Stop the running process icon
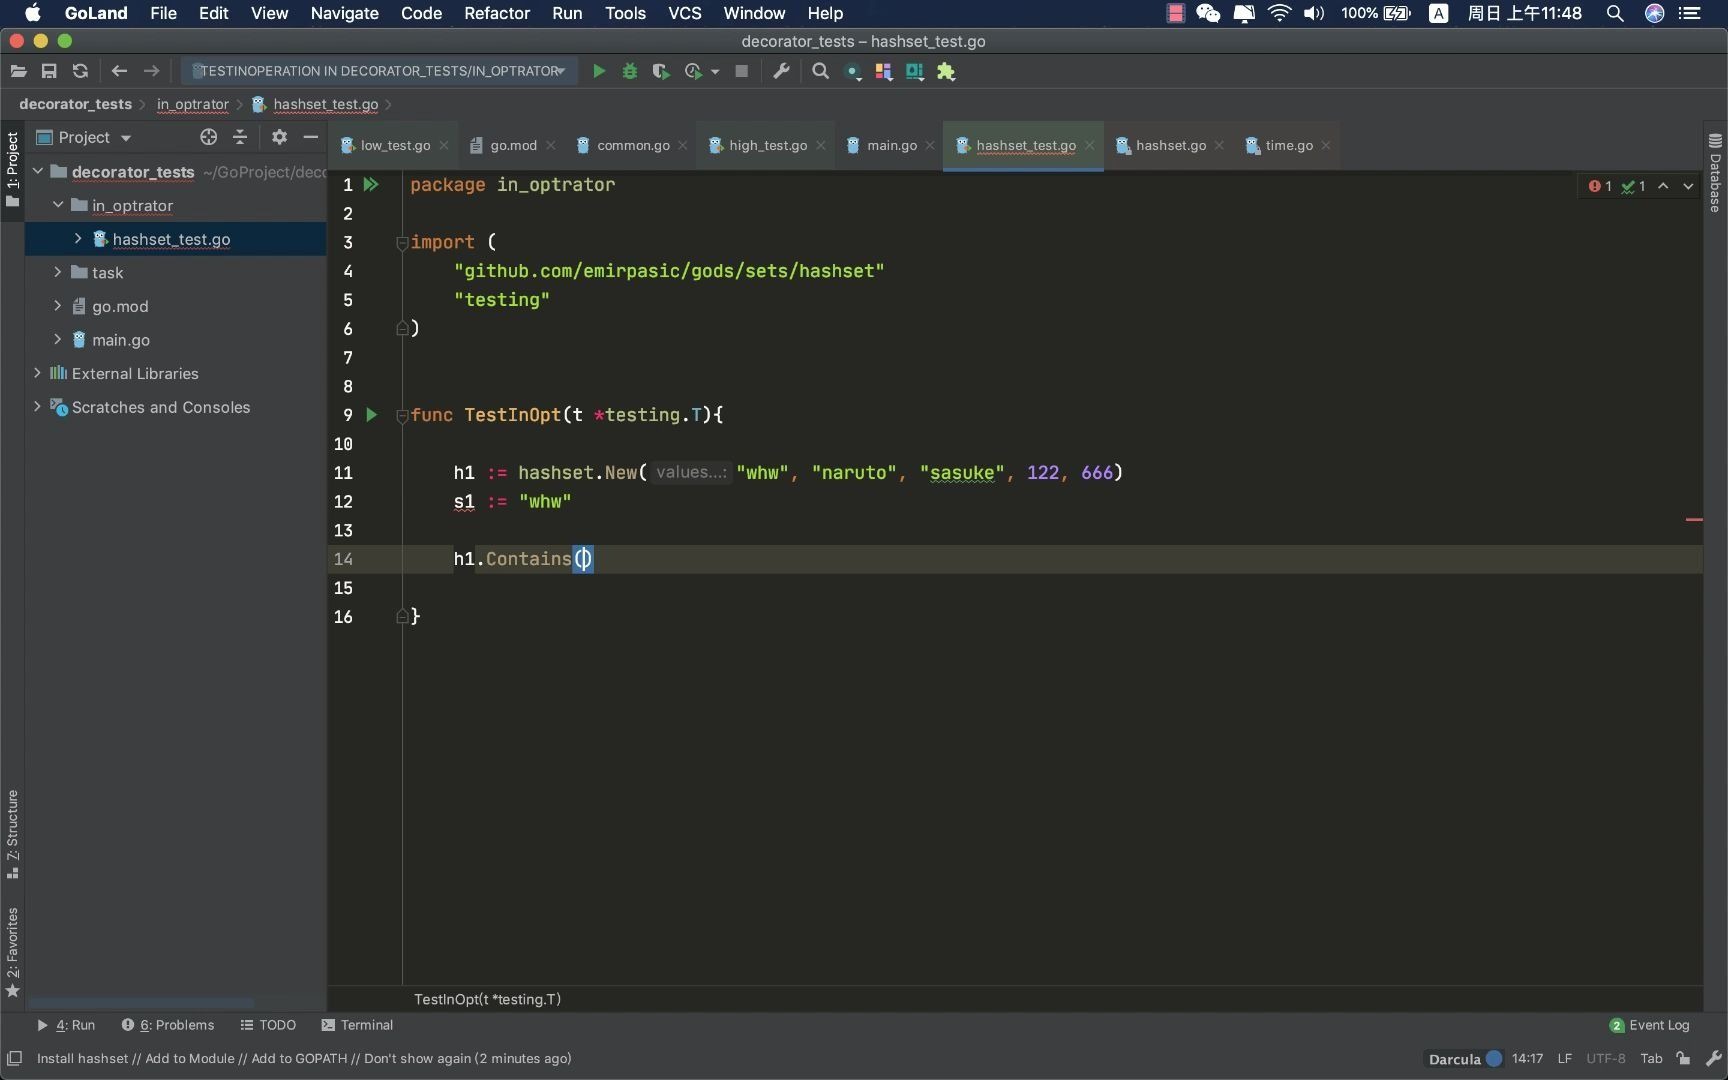1728x1080 pixels. [x=741, y=71]
